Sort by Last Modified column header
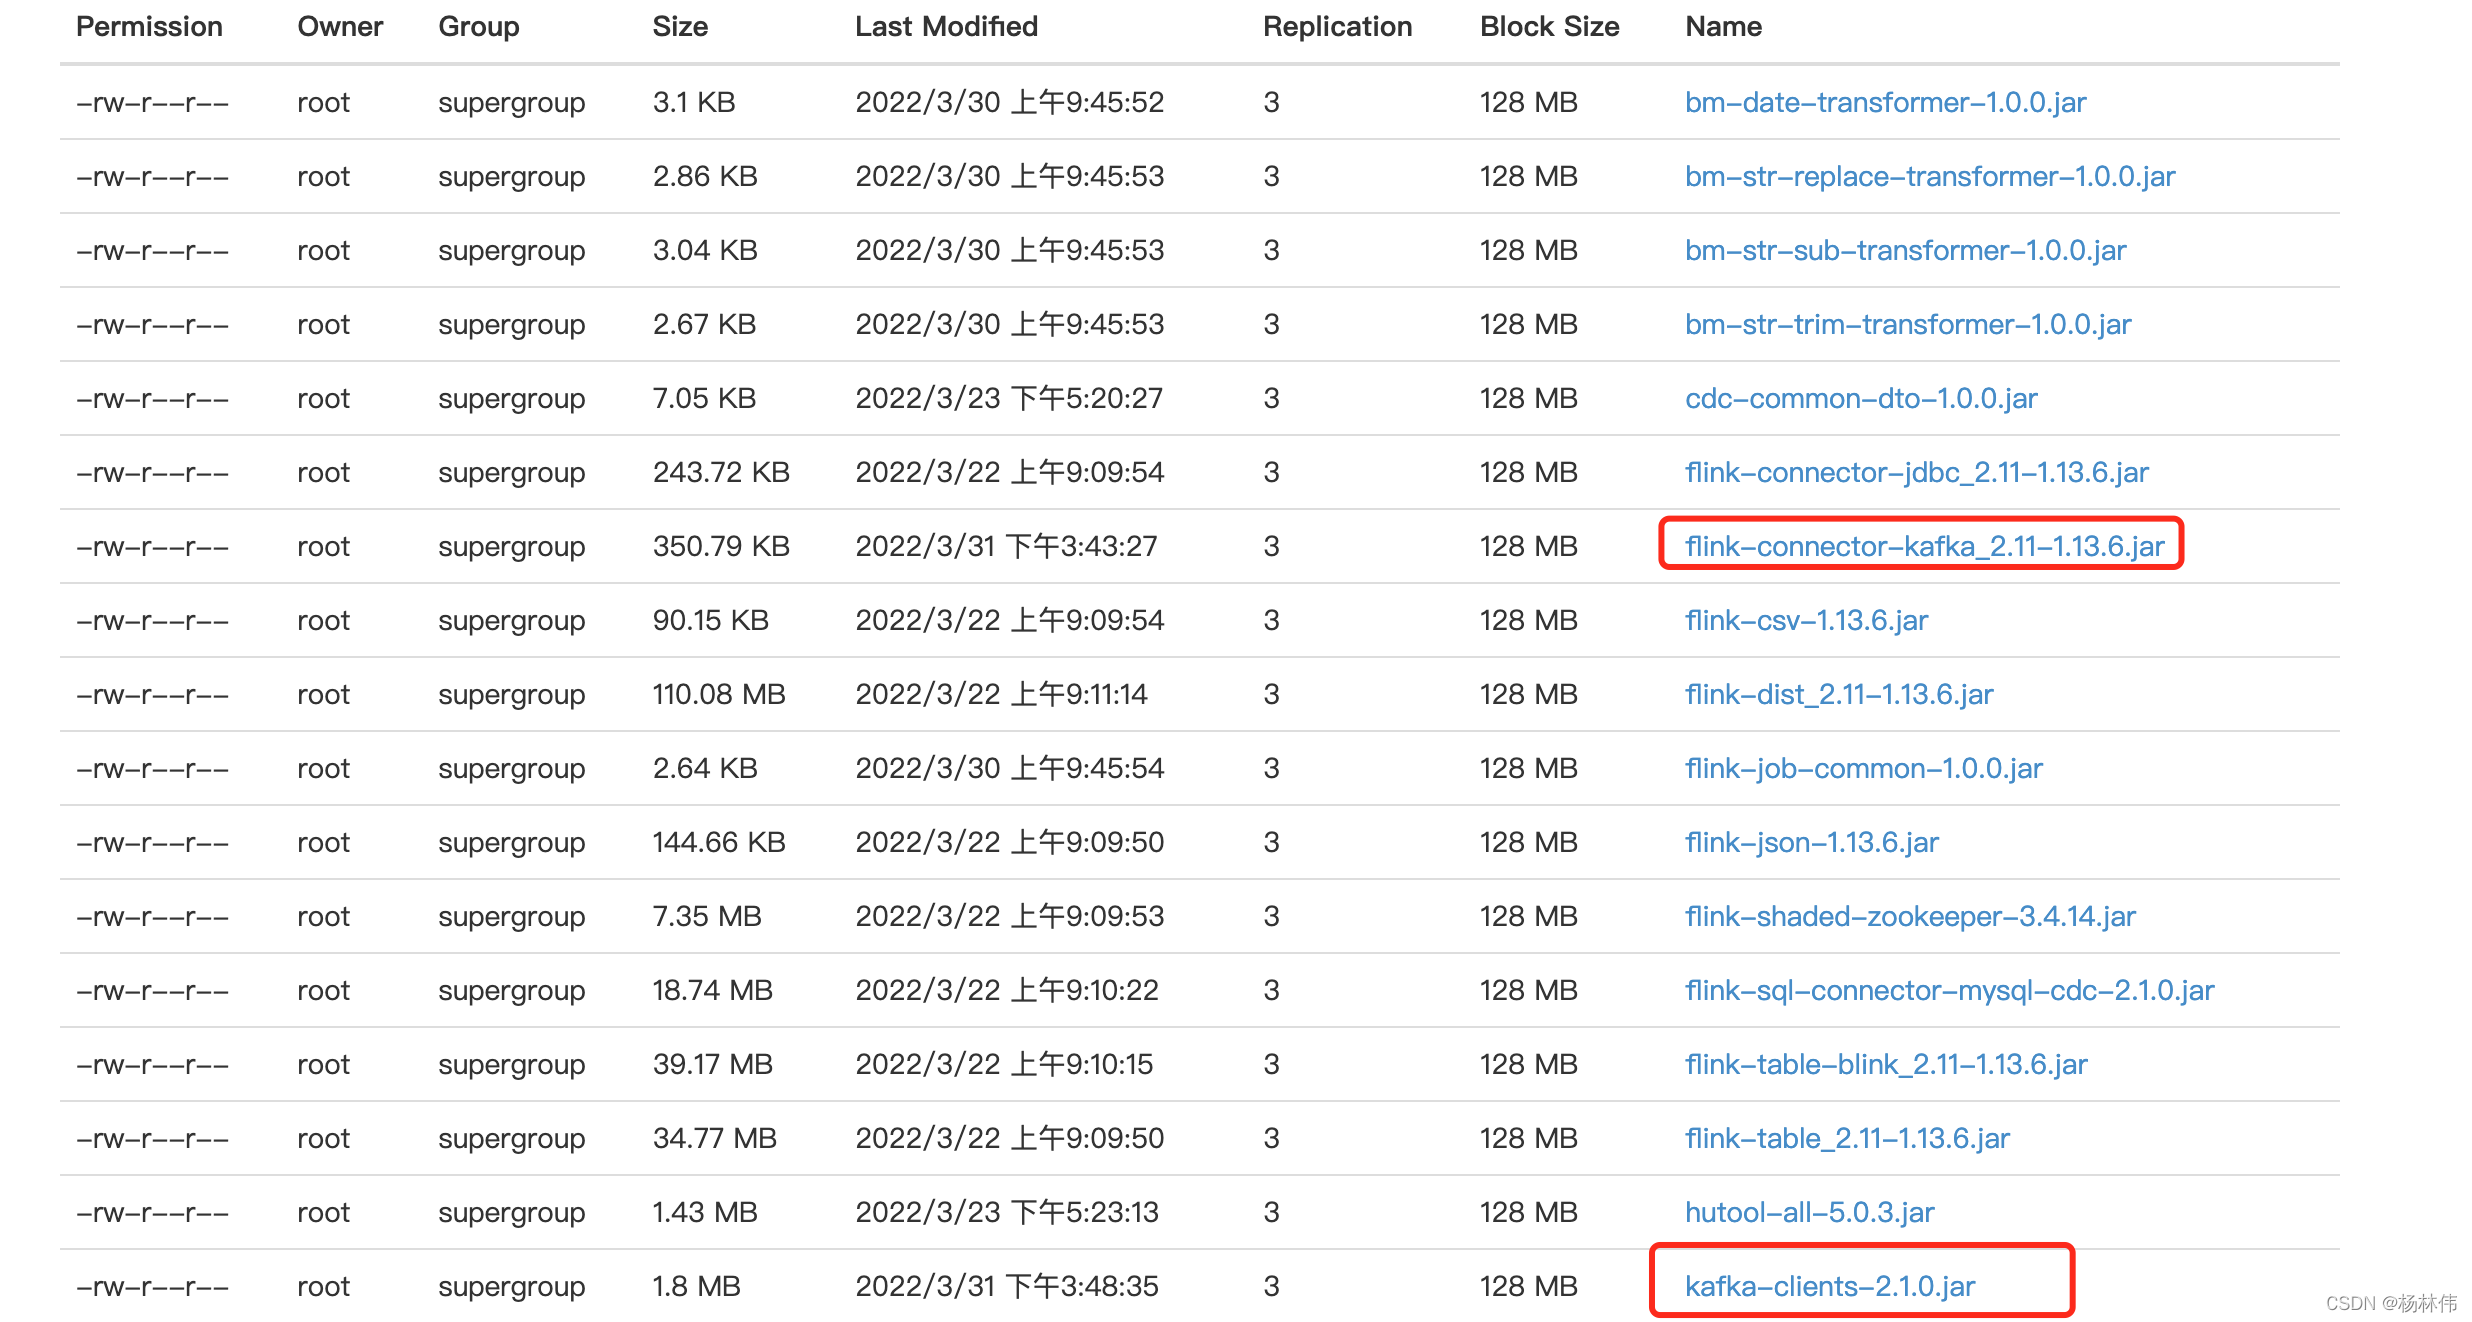This screenshot has height=1322, width=2472. [946, 27]
